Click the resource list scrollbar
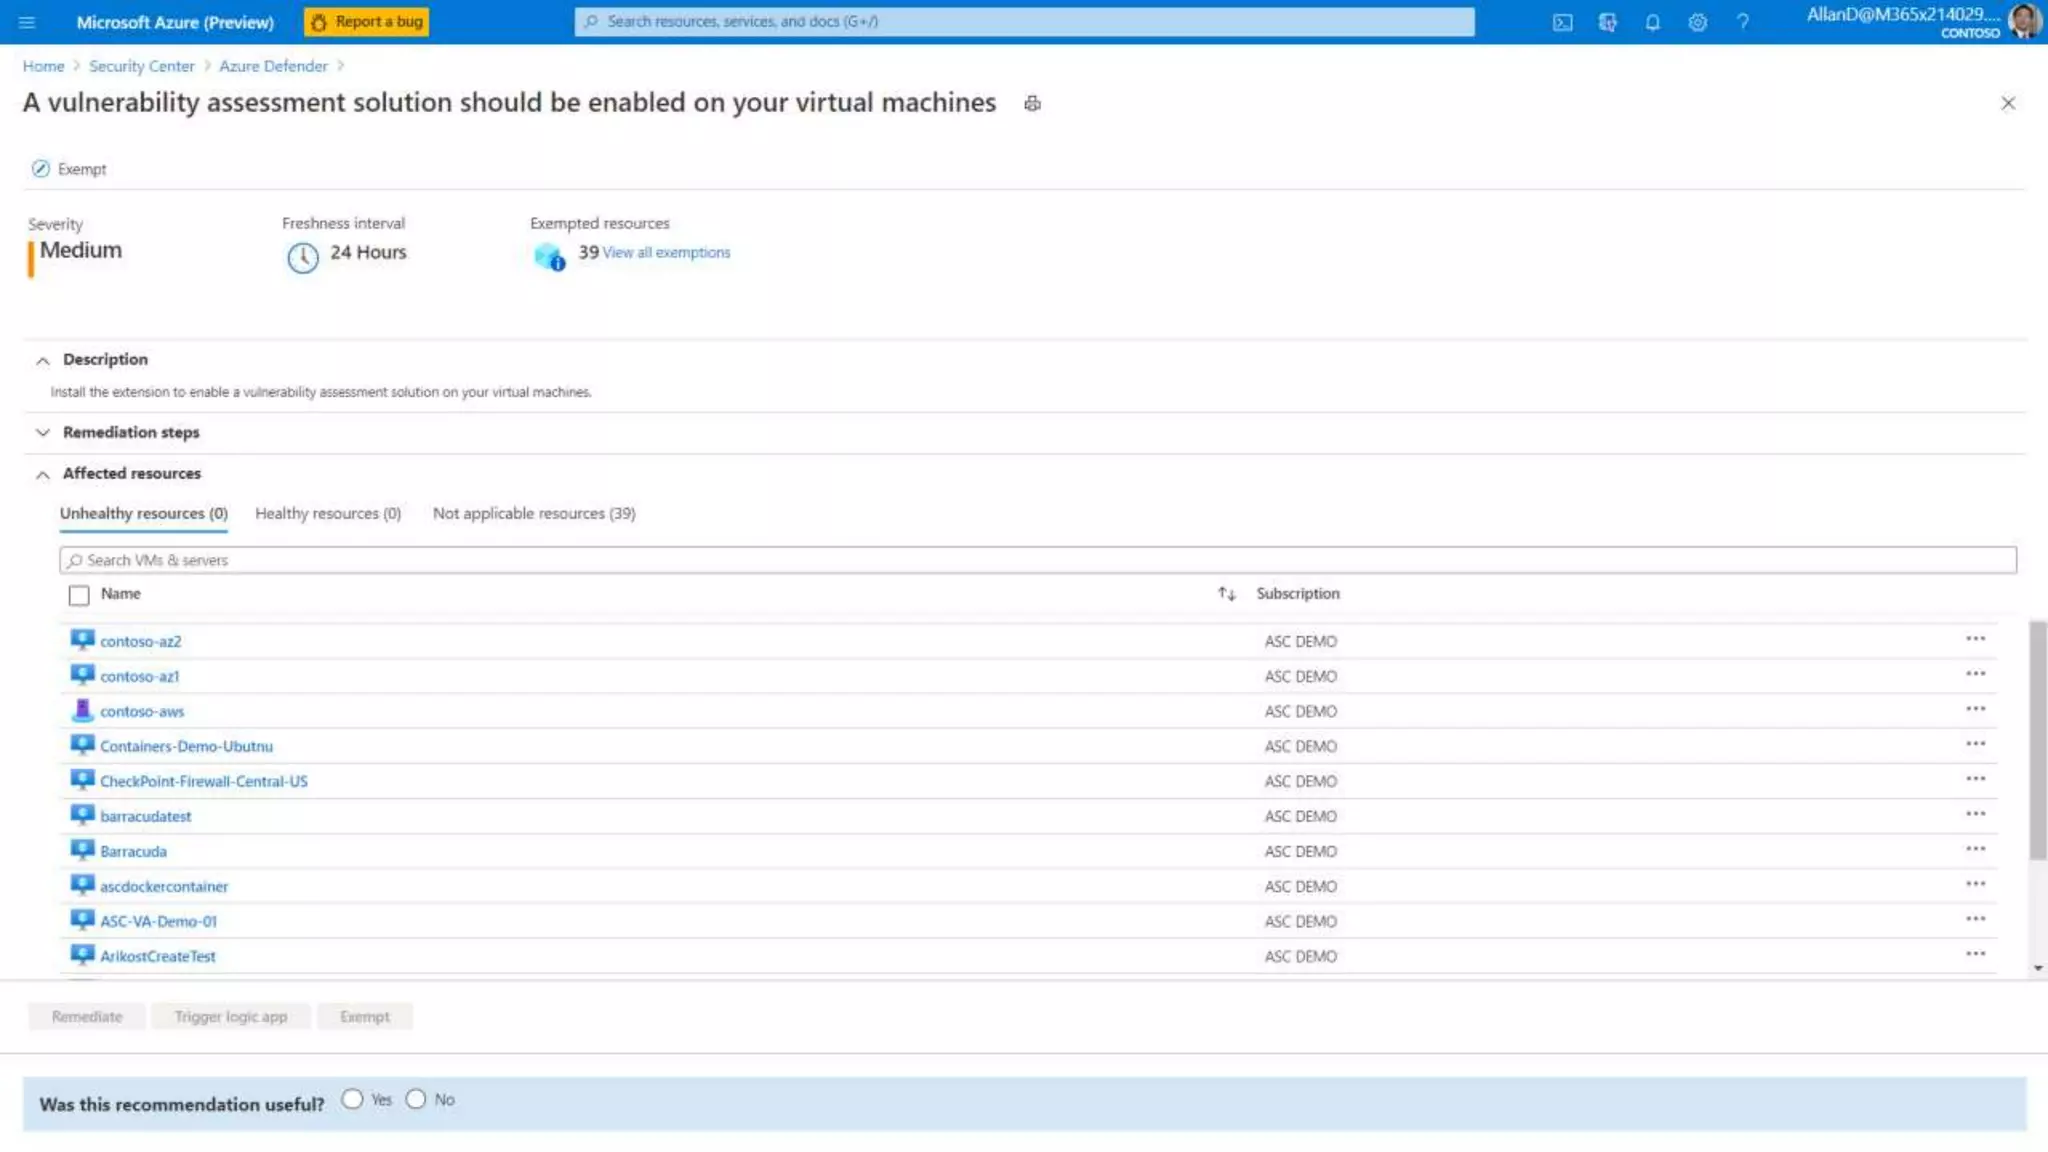 [x=2037, y=740]
